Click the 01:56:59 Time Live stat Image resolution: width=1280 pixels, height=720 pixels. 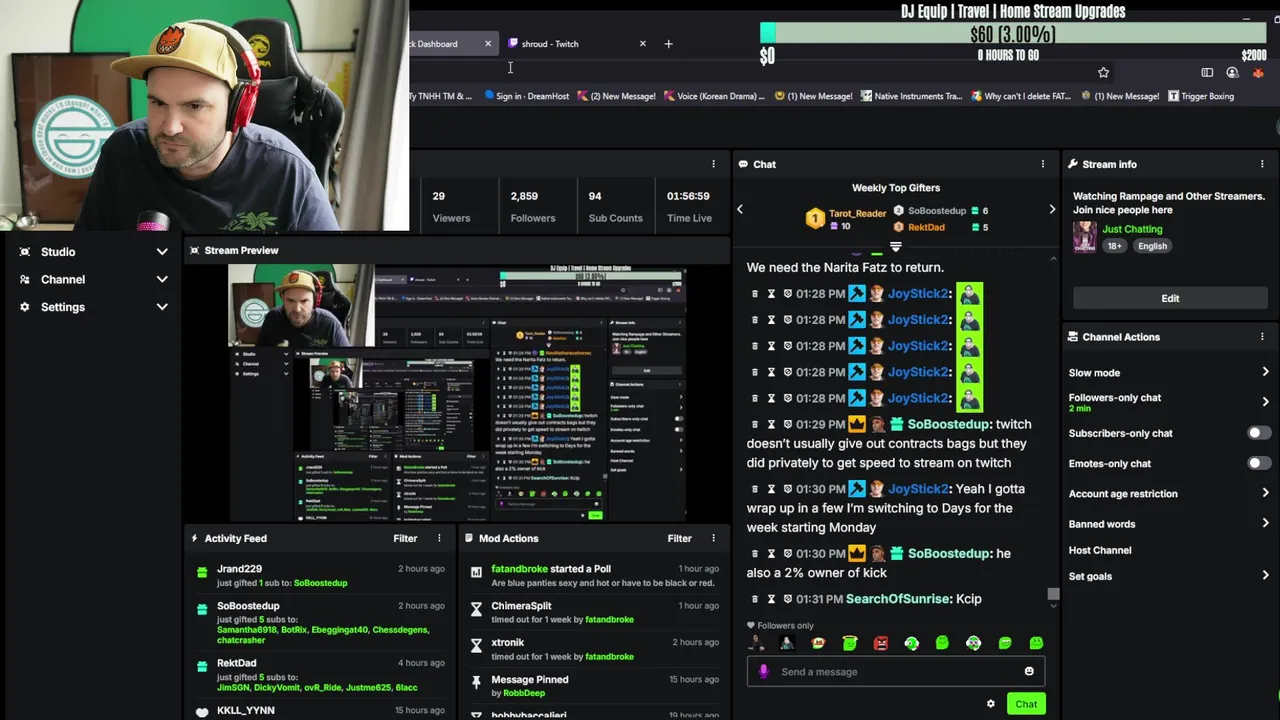[x=690, y=207]
